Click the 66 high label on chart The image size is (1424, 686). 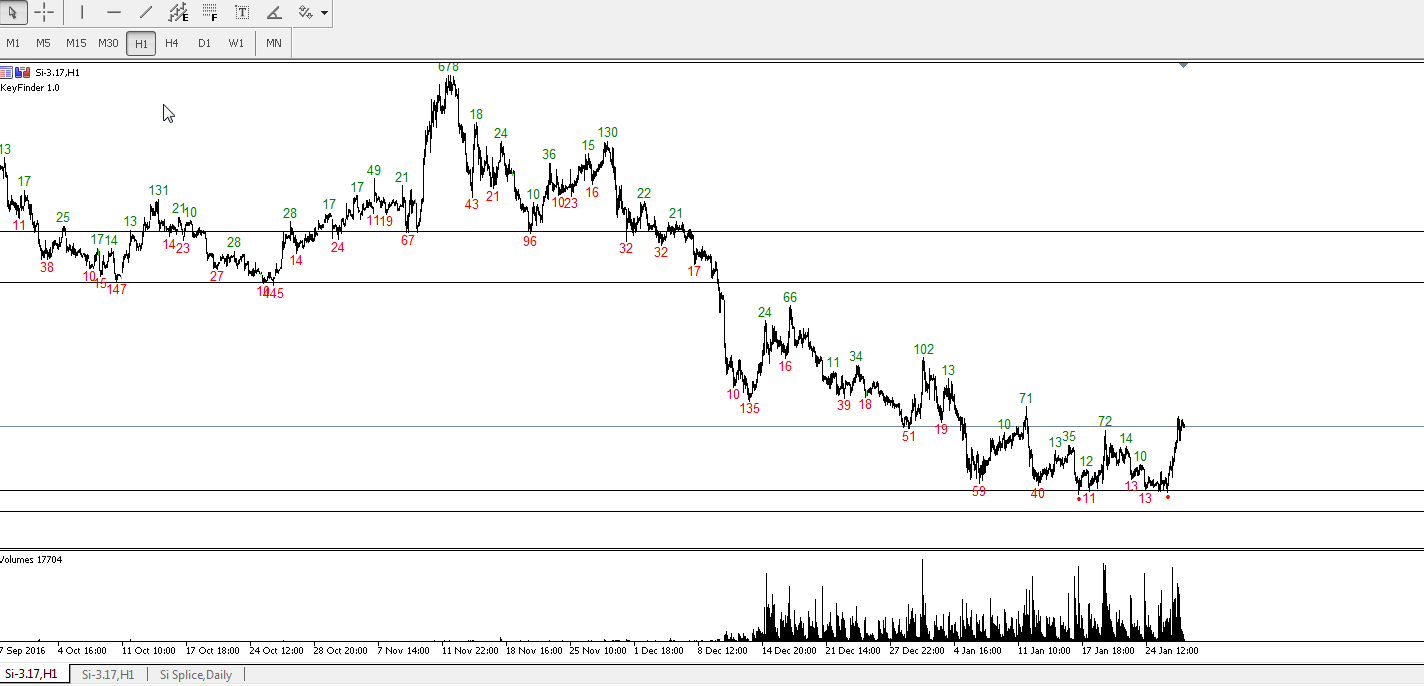point(790,297)
